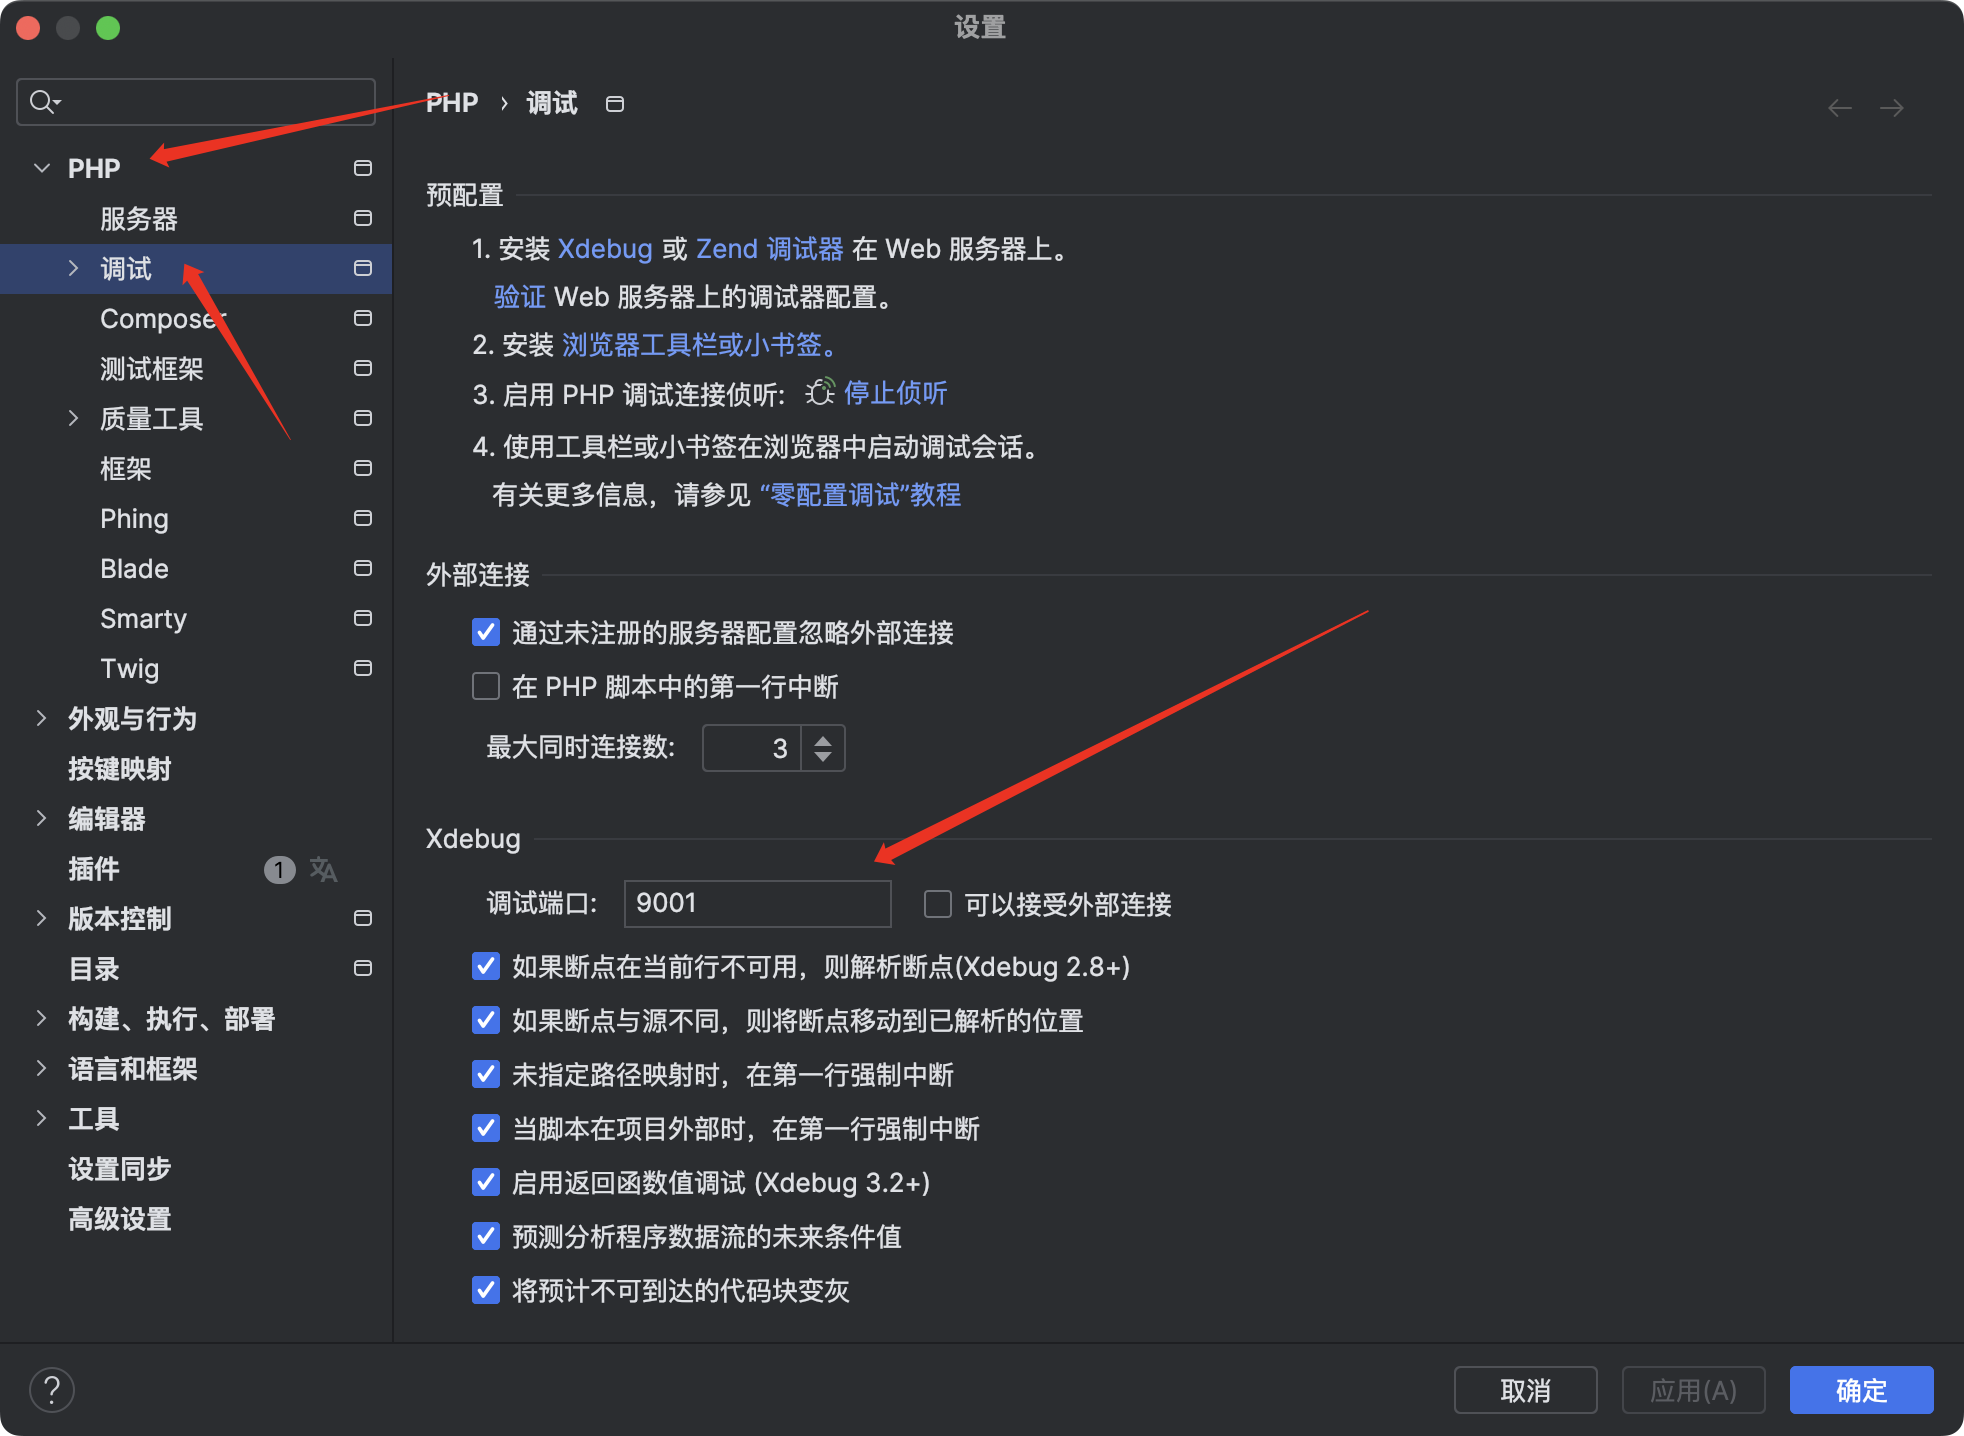Image resolution: width=1964 pixels, height=1436 pixels.
Task: Click the search magnifier icon in the settings search field
Action: tap(43, 102)
